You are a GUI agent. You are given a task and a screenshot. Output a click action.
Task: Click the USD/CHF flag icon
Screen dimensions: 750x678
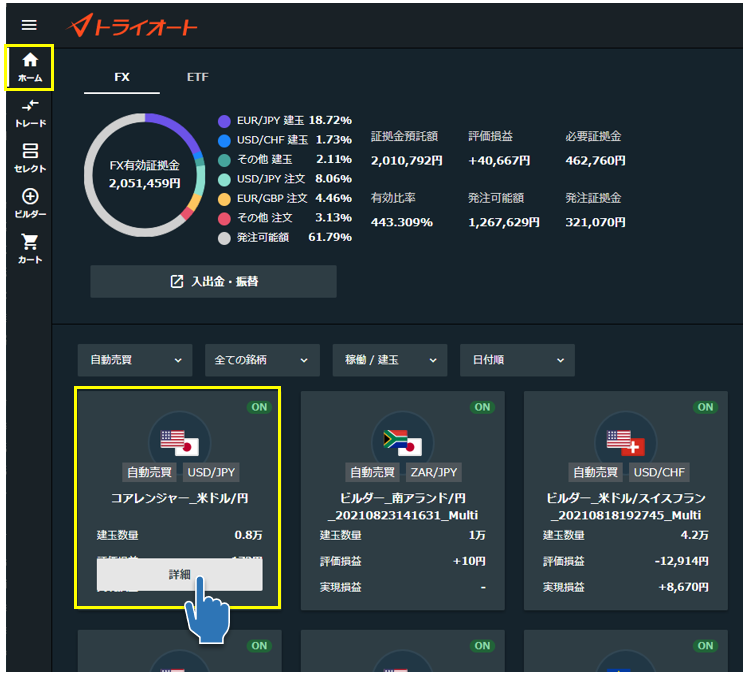coord(626,442)
